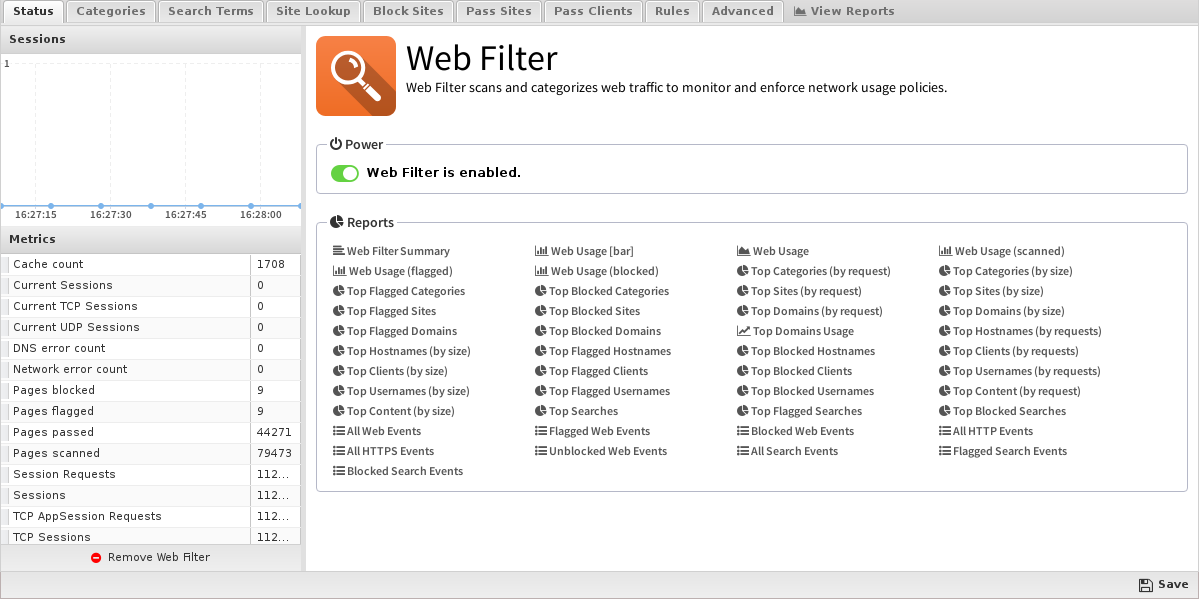The image size is (1199, 599).
Task: Click the pie icon beside Top Flagged Categories
Action: (x=339, y=291)
